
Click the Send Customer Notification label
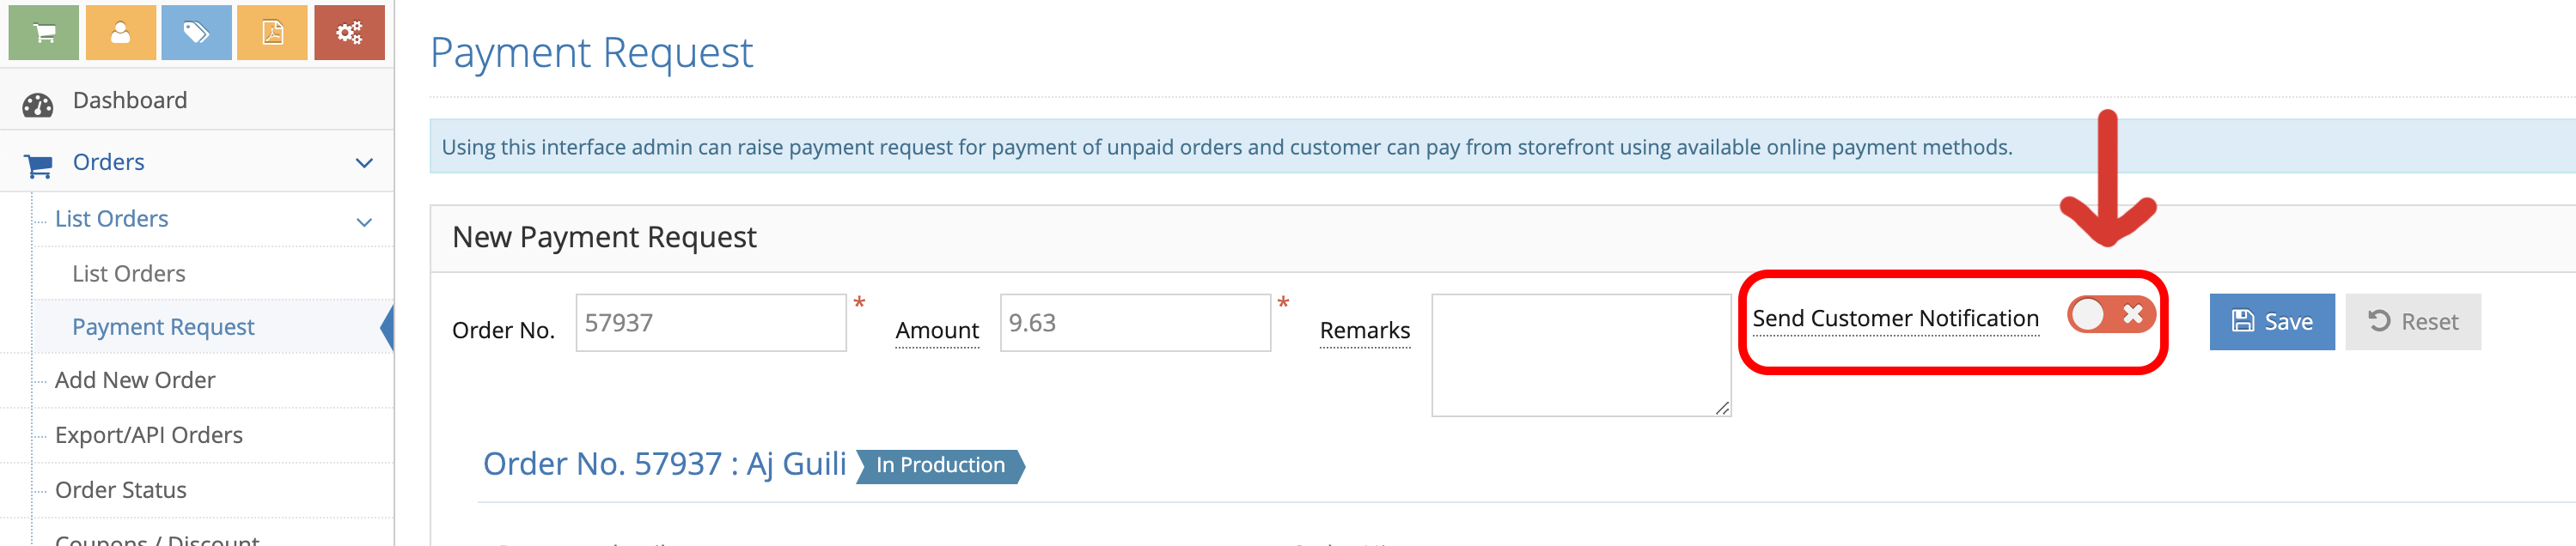point(1895,318)
